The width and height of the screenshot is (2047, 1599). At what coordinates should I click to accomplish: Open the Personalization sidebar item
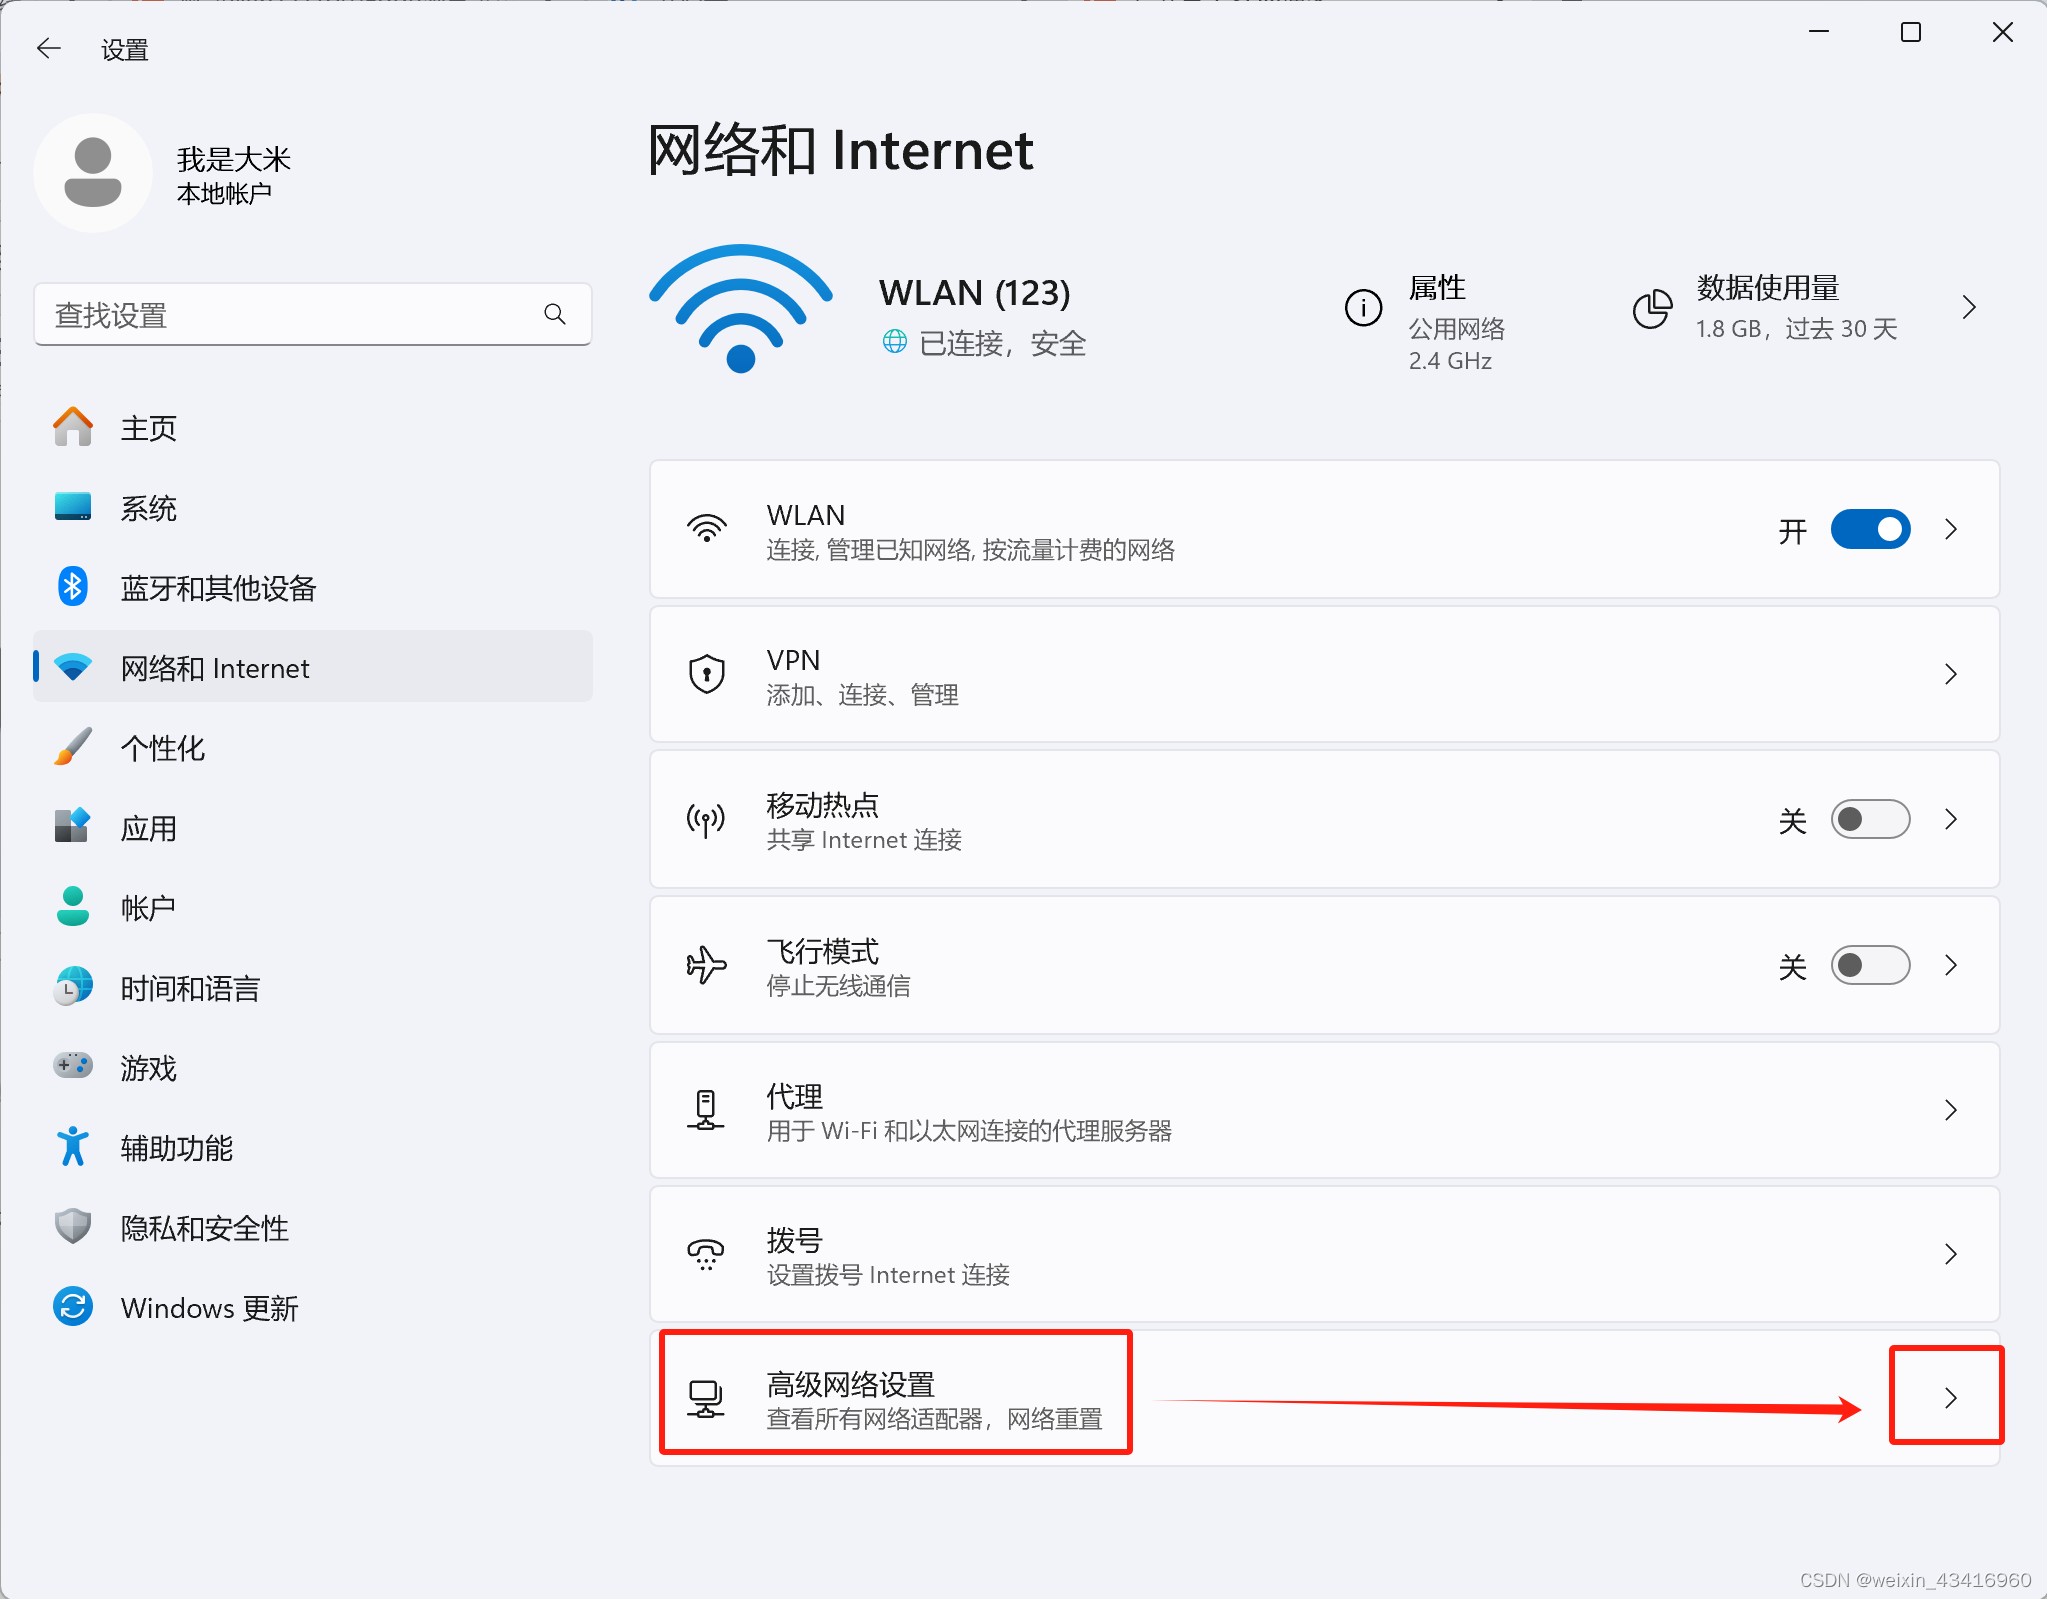[162, 748]
